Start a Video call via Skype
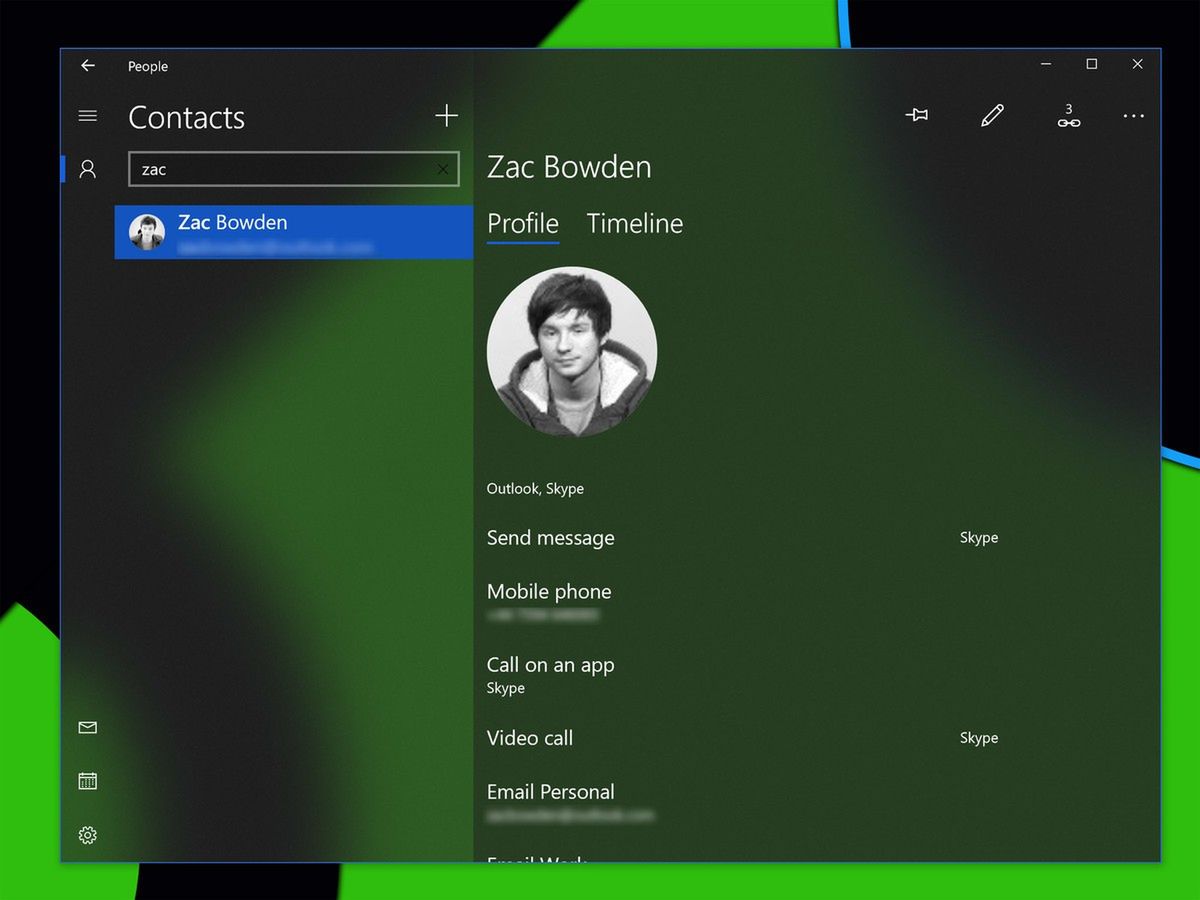 tap(529, 738)
